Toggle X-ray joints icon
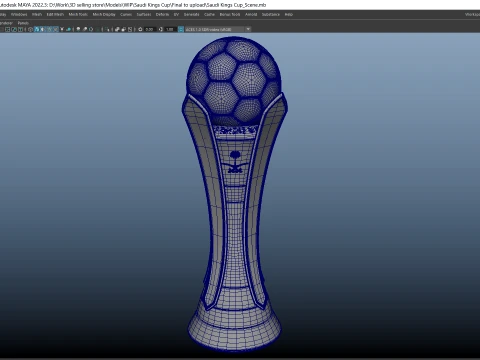The image size is (480, 360). pyautogui.click(x=130, y=29)
